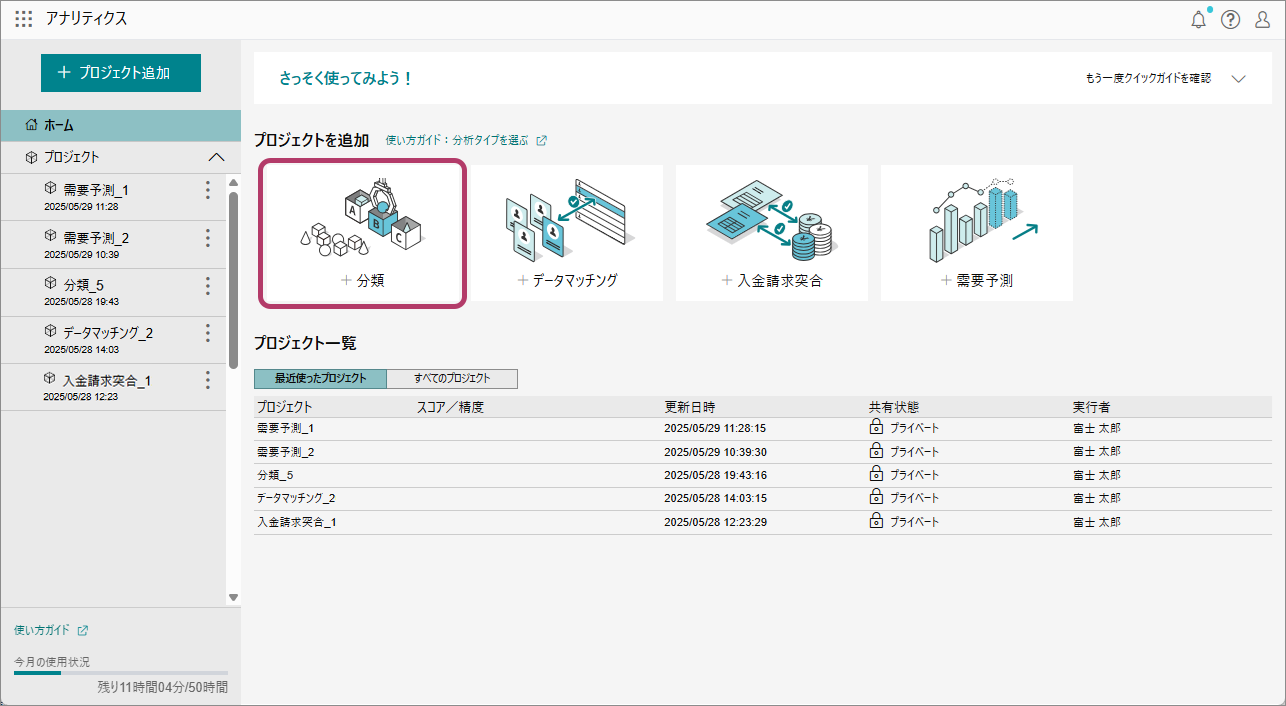This screenshot has height=706, width=1286.
Task: Open 使い方ガイド link in sidebar footer
Action: (x=42, y=631)
